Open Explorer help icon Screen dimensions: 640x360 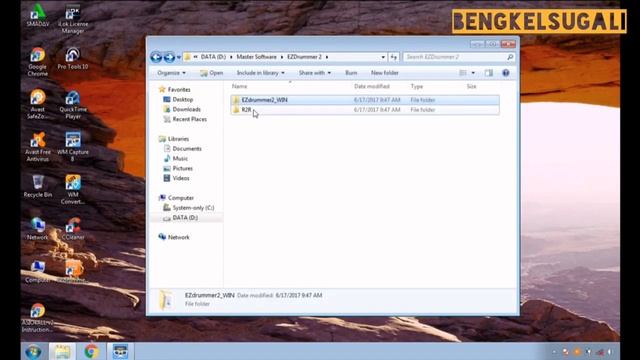[506, 73]
